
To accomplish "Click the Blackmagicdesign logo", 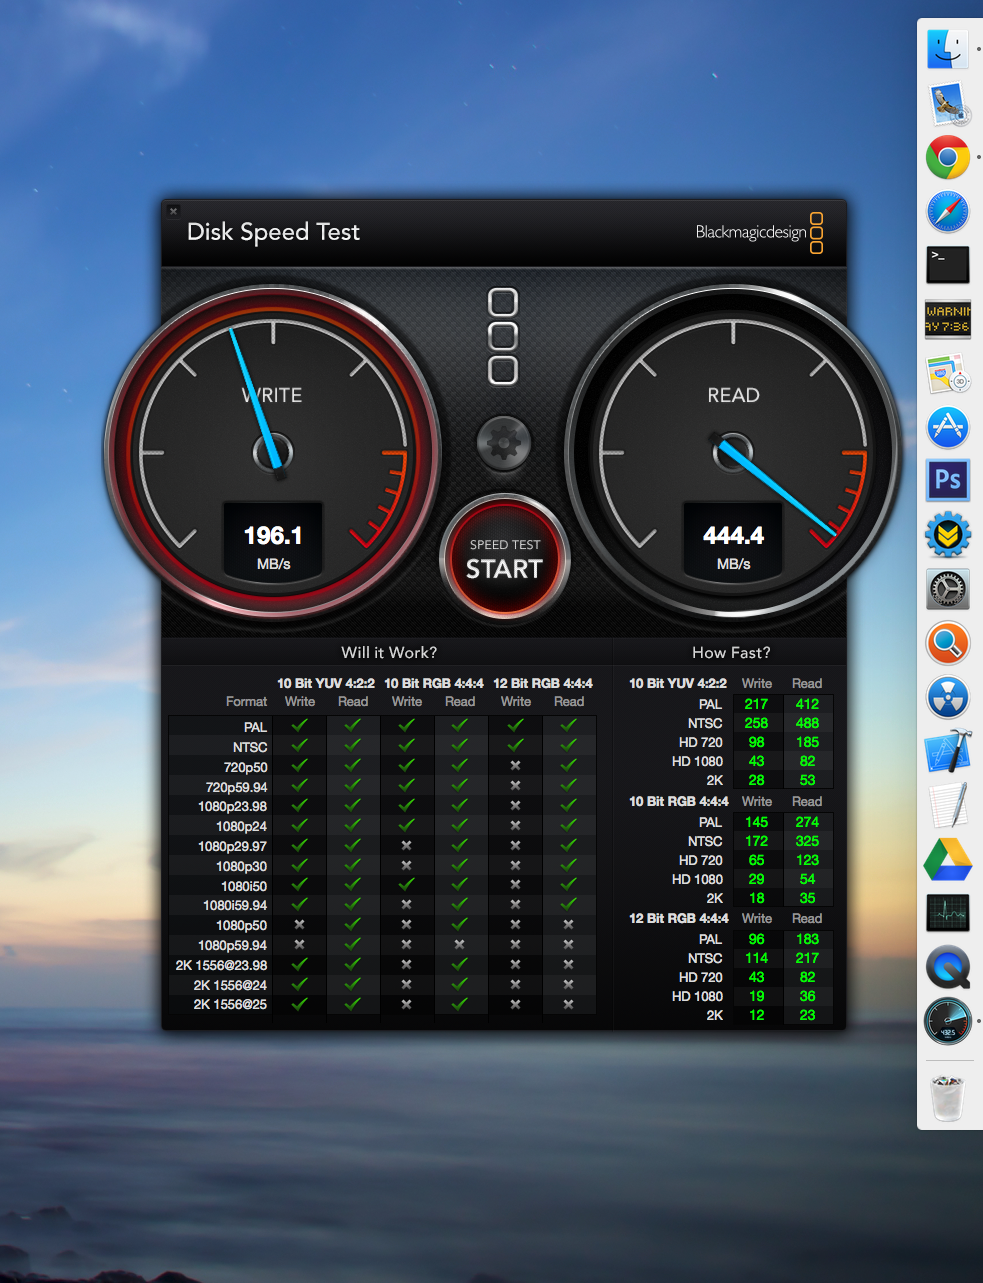I will (x=759, y=232).
